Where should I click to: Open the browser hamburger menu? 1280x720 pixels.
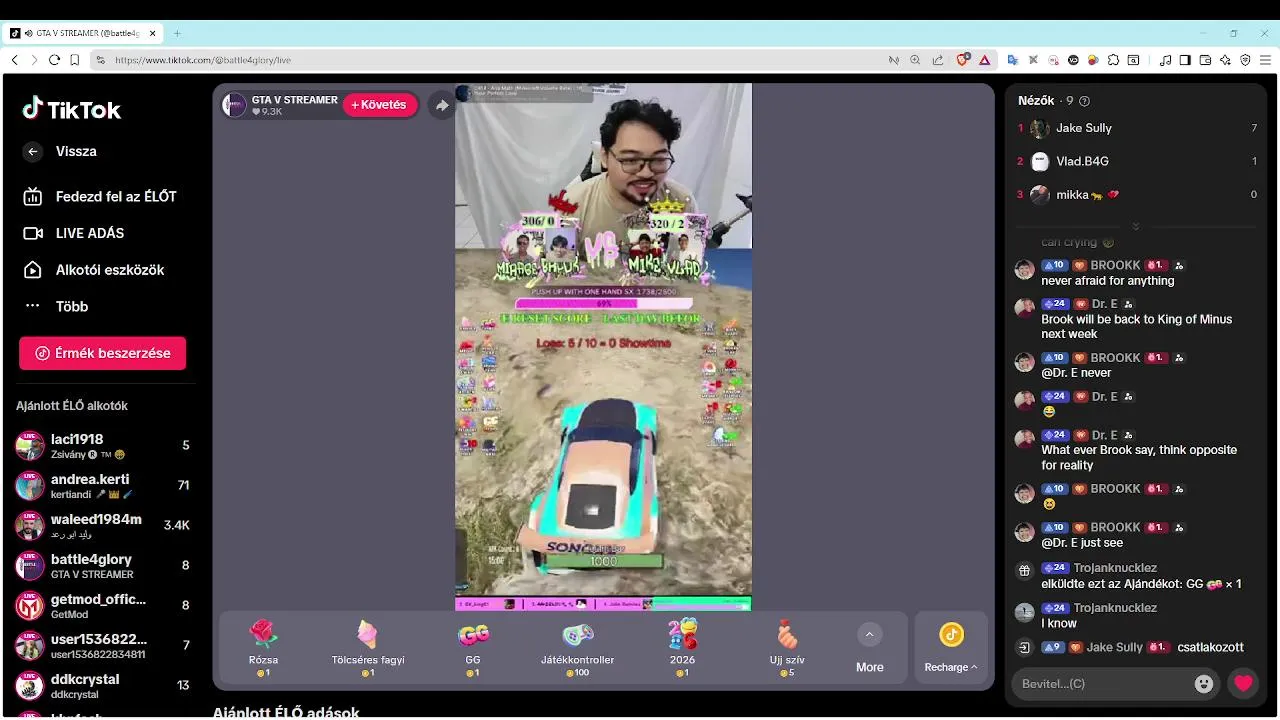pos(1265,60)
